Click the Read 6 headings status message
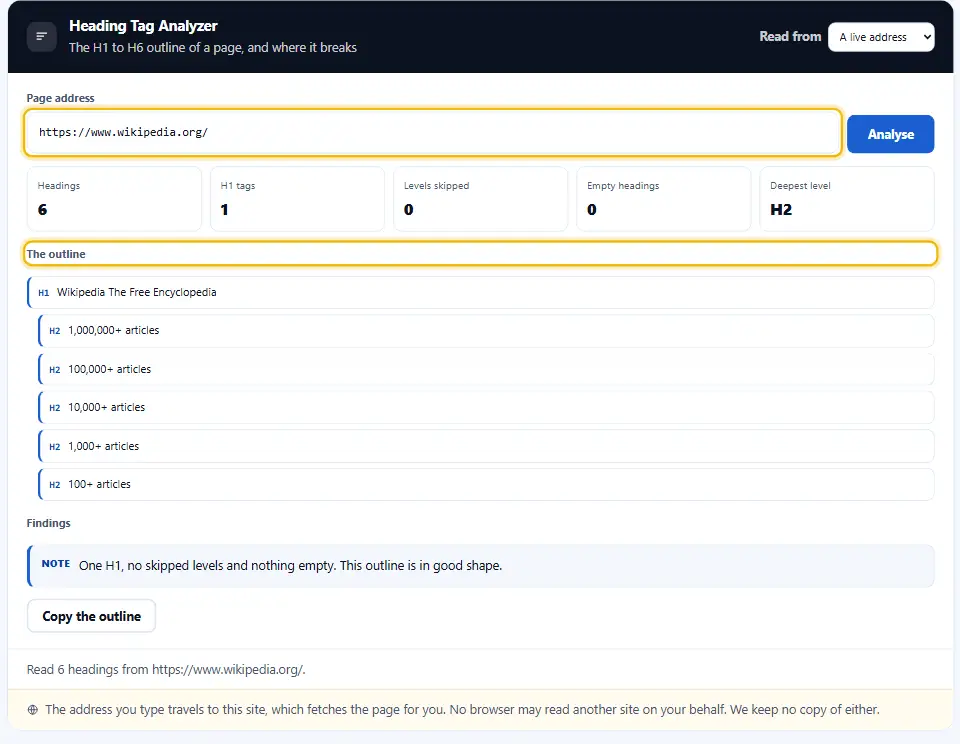Screen dimensions: 960x744 click(x=166, y=669)
